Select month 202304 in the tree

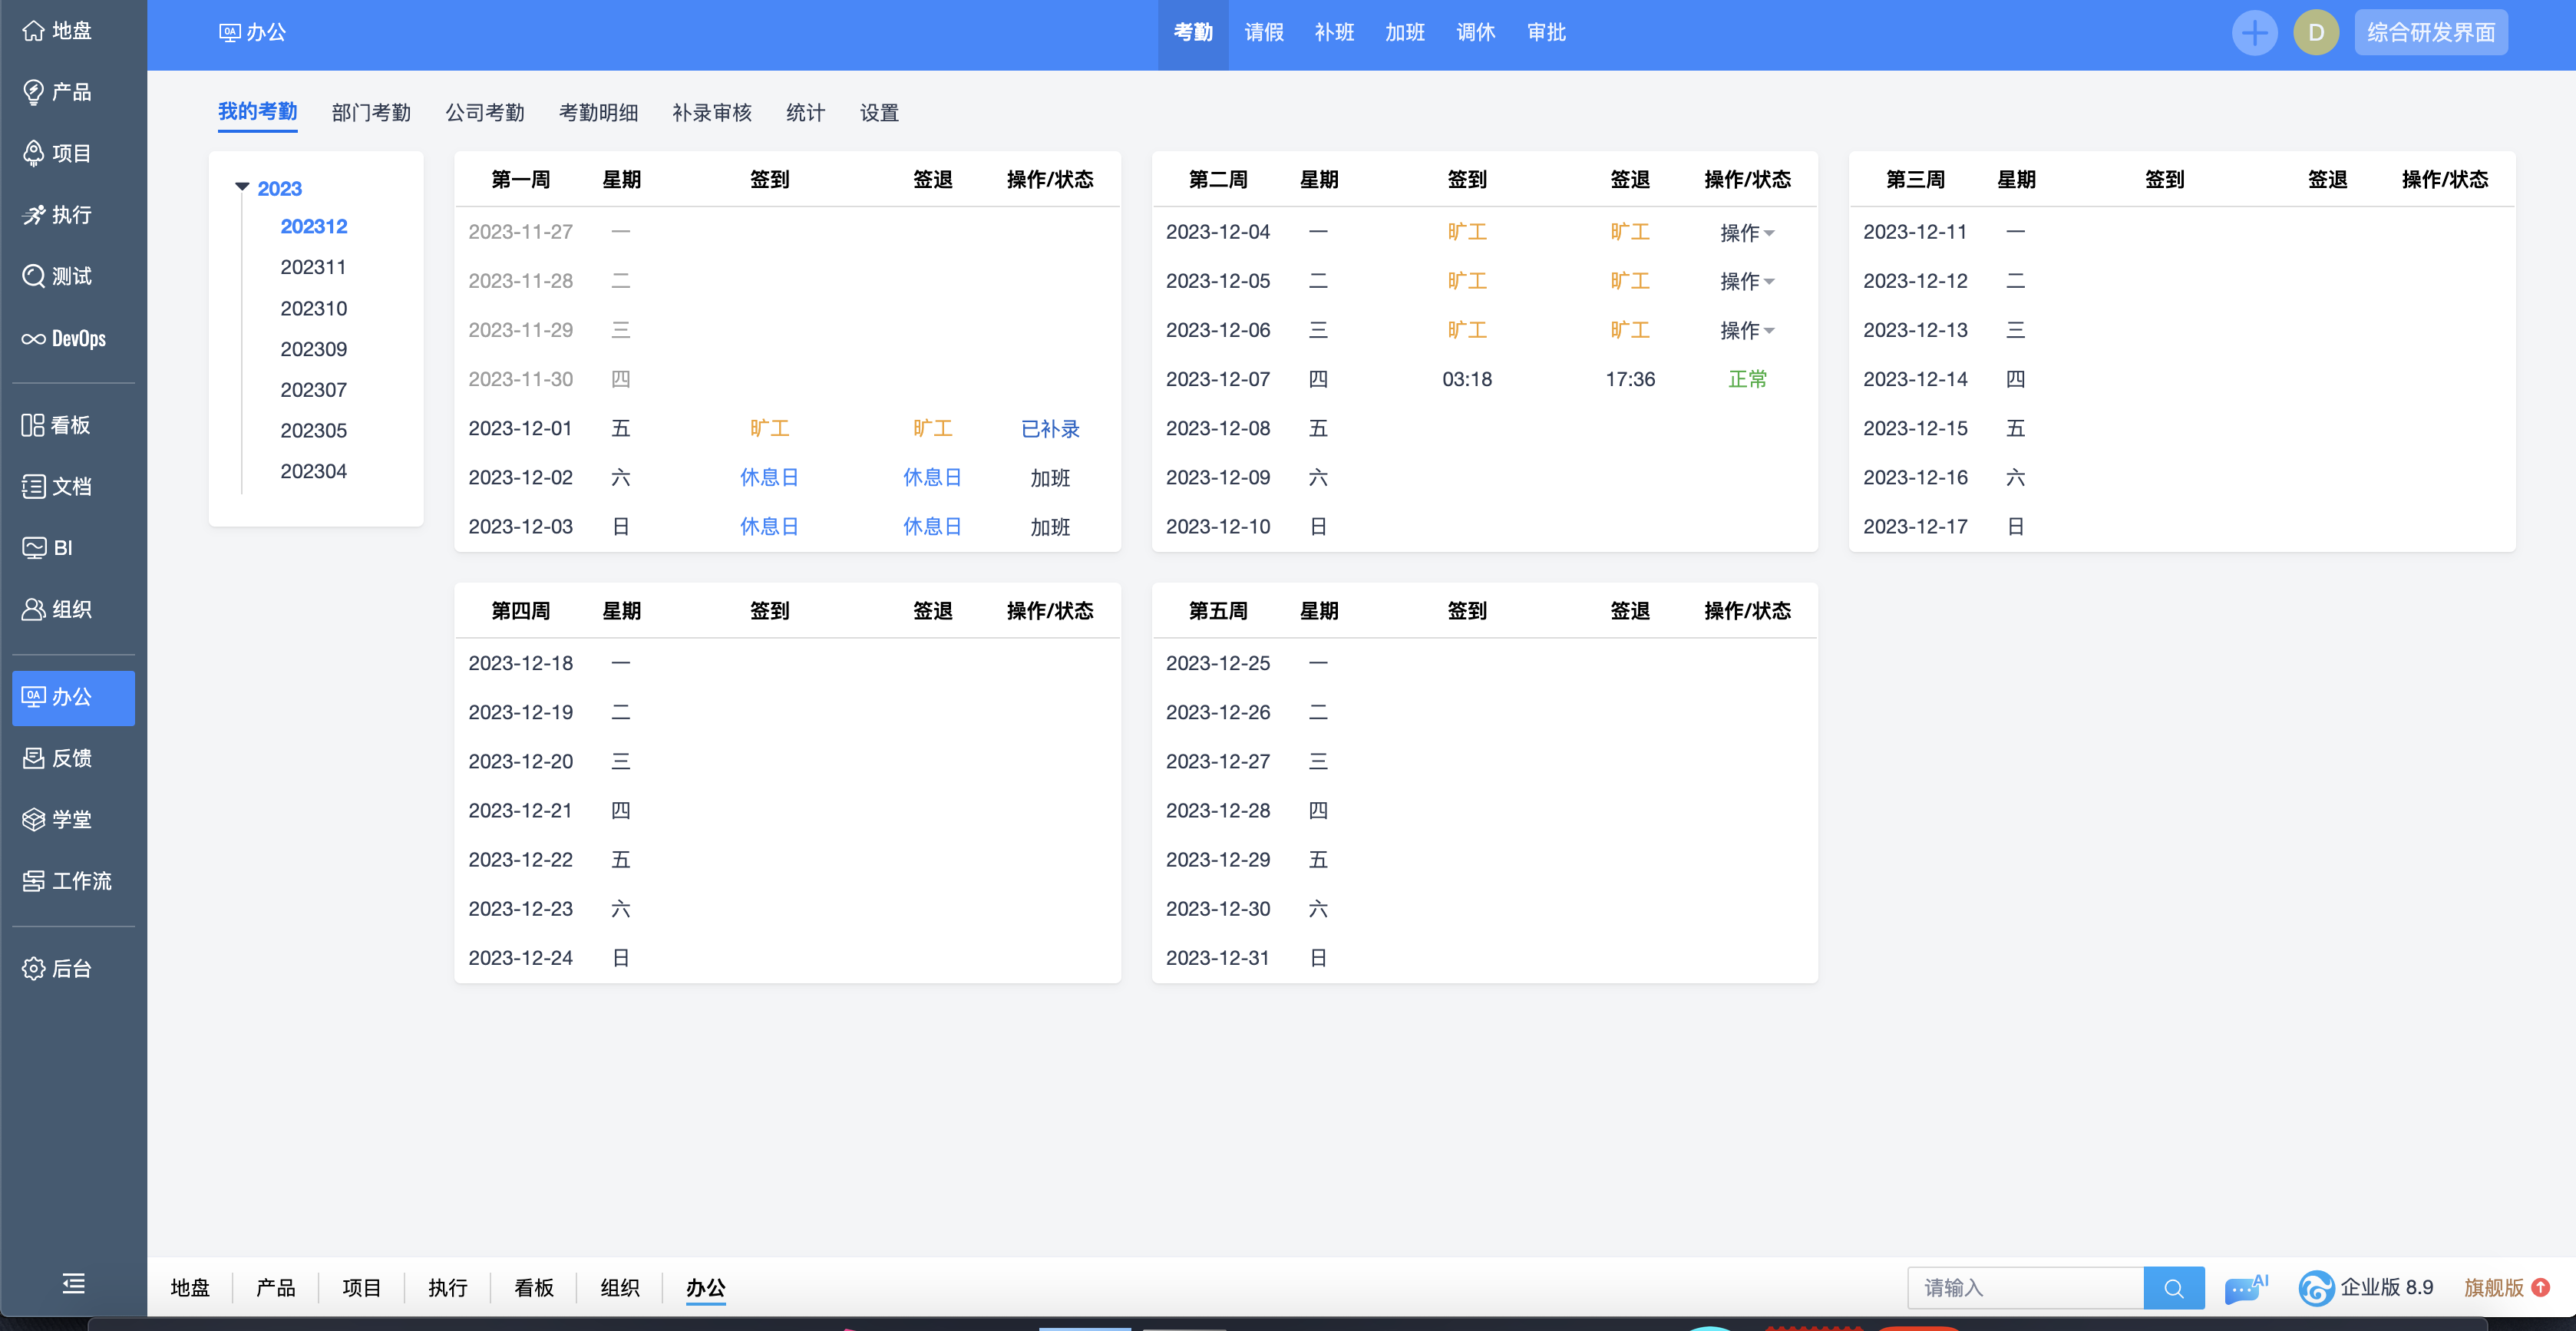(314, 471)
